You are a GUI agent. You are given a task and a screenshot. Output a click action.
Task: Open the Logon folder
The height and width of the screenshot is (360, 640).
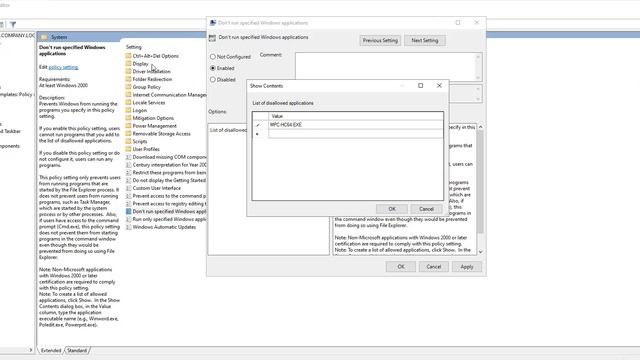[x=136, y=110]
